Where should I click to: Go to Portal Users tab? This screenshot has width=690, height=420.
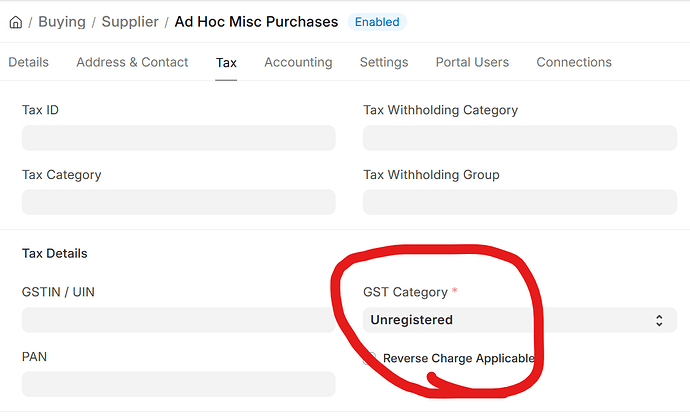(x=472, y=62)
